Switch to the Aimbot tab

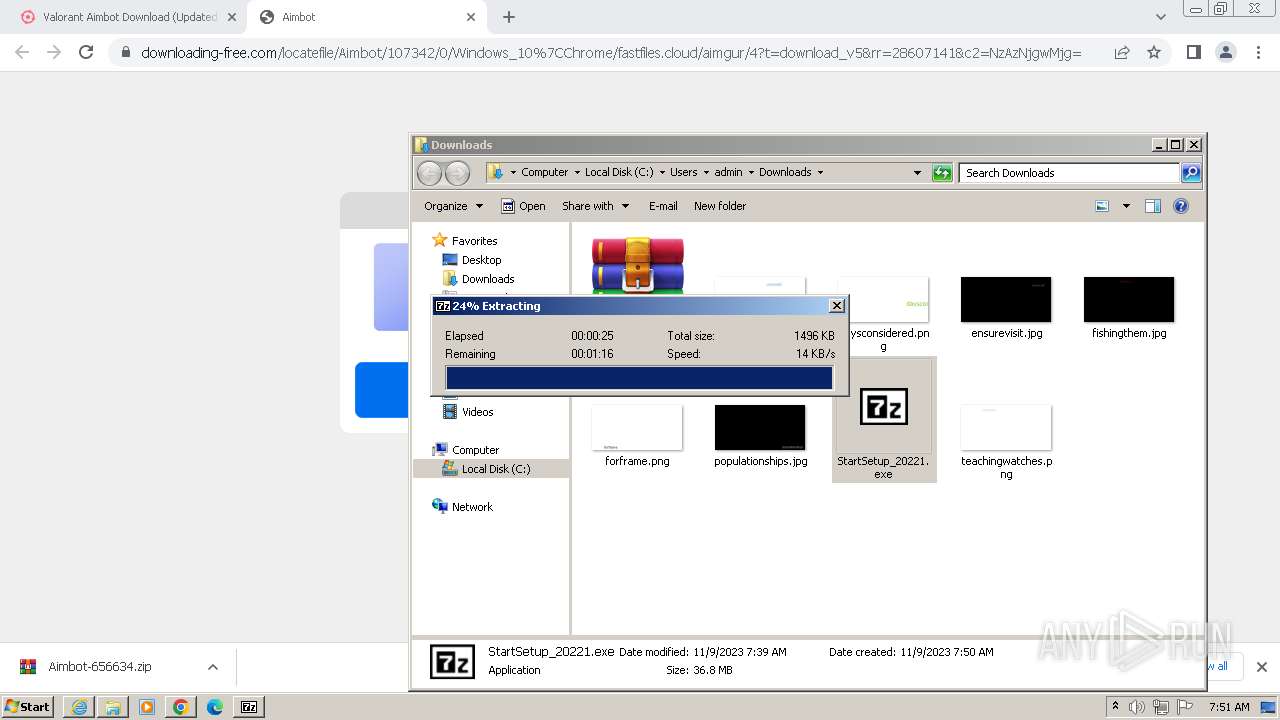(x=365, y=17)
